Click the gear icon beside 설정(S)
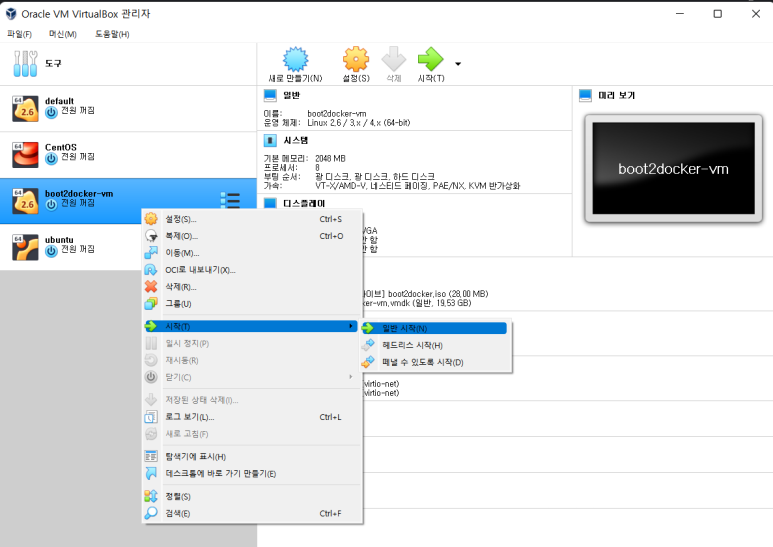773x547 pixels. point(151,219)
